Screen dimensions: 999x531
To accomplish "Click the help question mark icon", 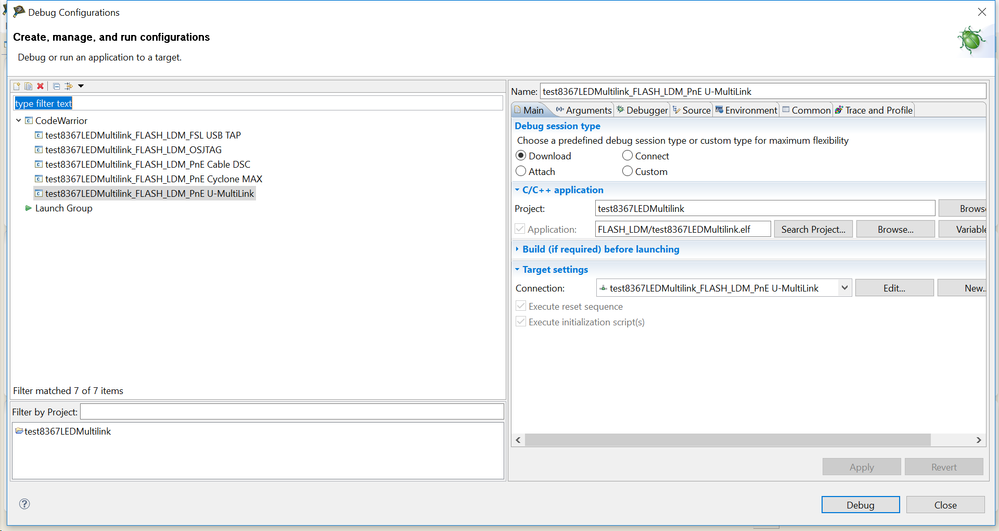I will point(24,504).
